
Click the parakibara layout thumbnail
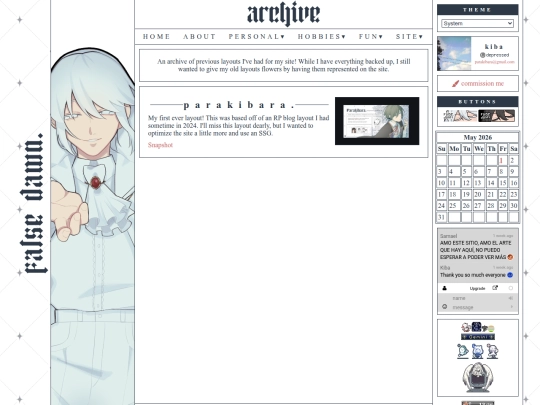click(x=377, y=121)
